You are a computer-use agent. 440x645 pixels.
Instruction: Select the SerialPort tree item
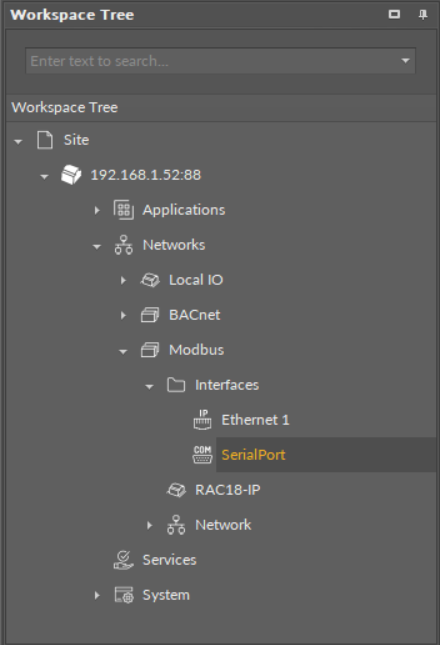tap(253, 455)
